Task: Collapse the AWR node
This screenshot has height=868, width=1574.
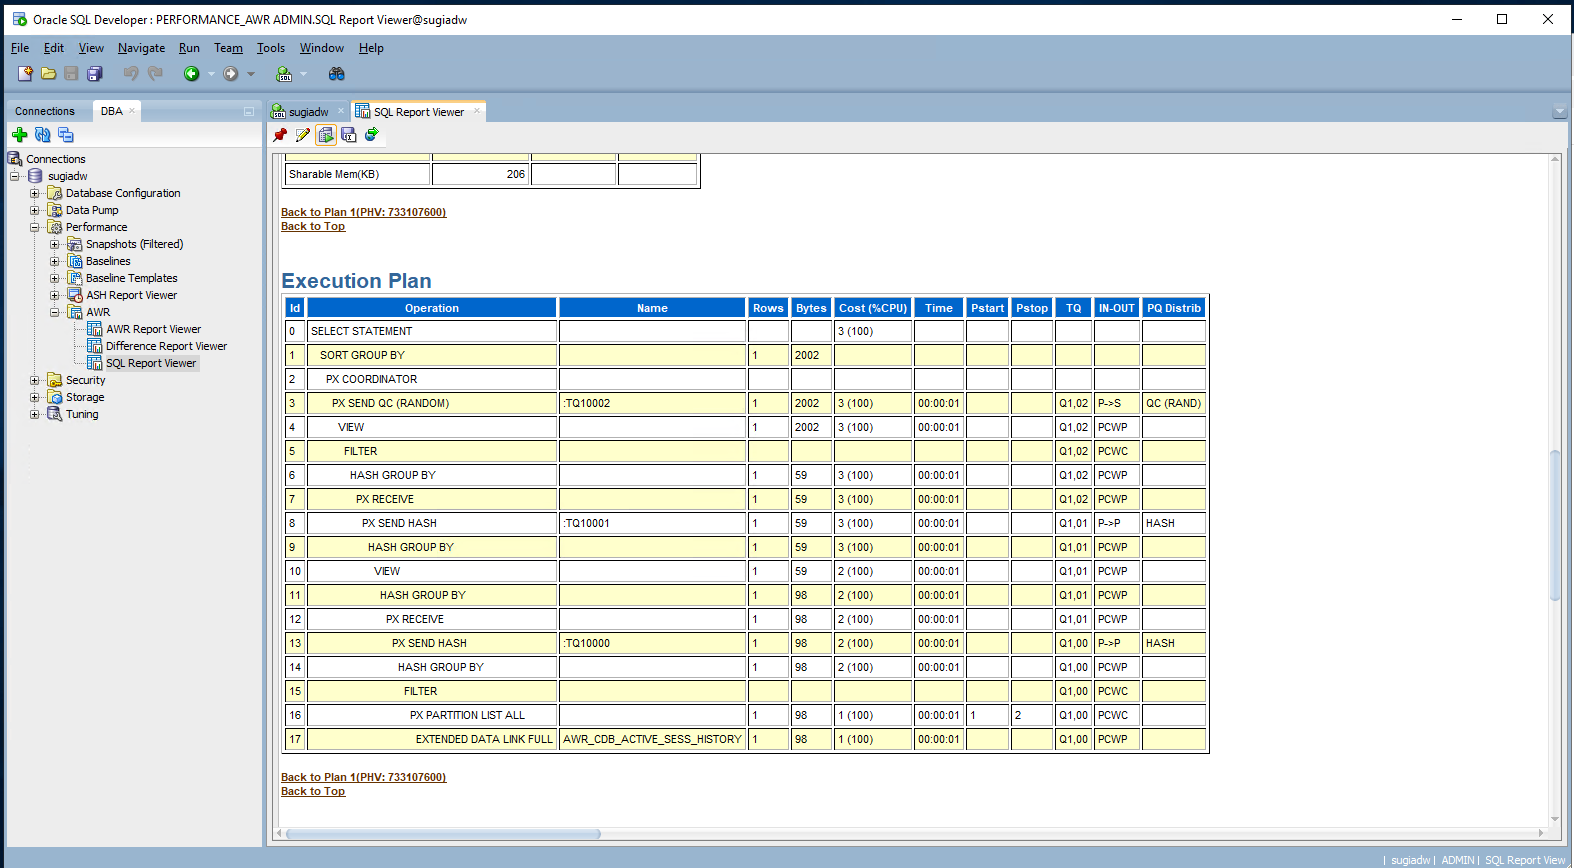Action: tap(55, 312)
